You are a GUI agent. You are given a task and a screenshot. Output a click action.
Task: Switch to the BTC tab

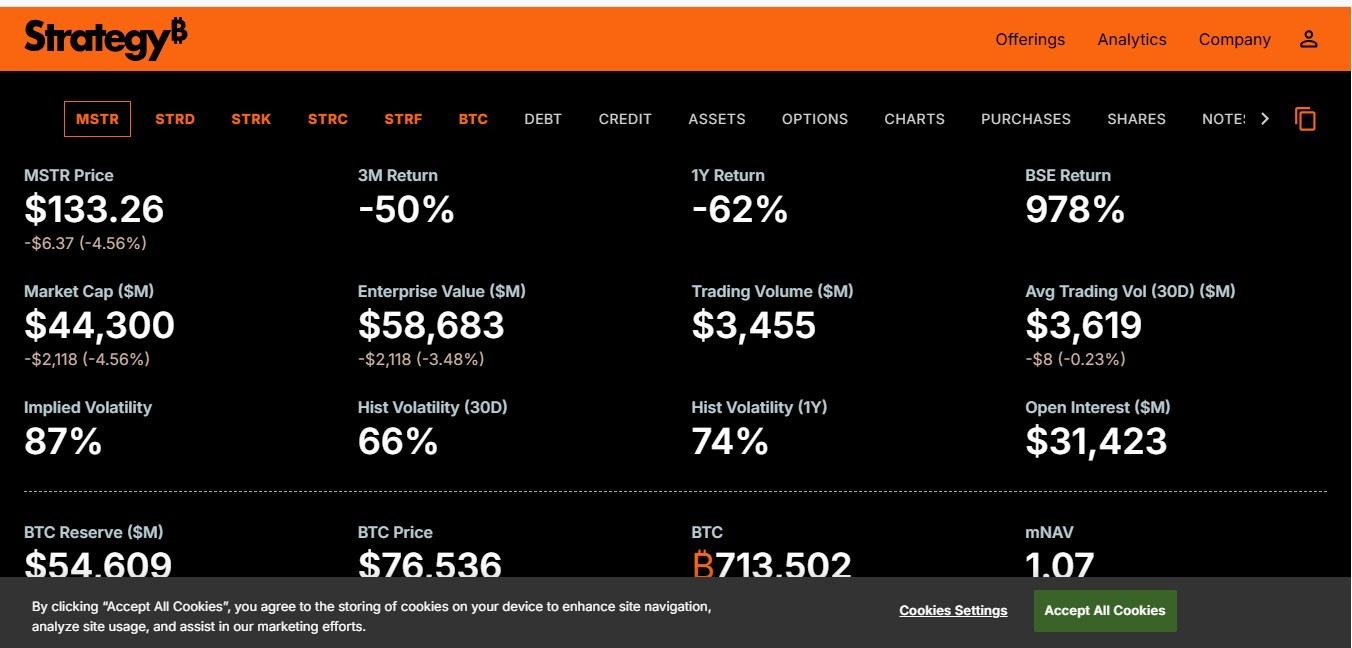tap(472, 118)
